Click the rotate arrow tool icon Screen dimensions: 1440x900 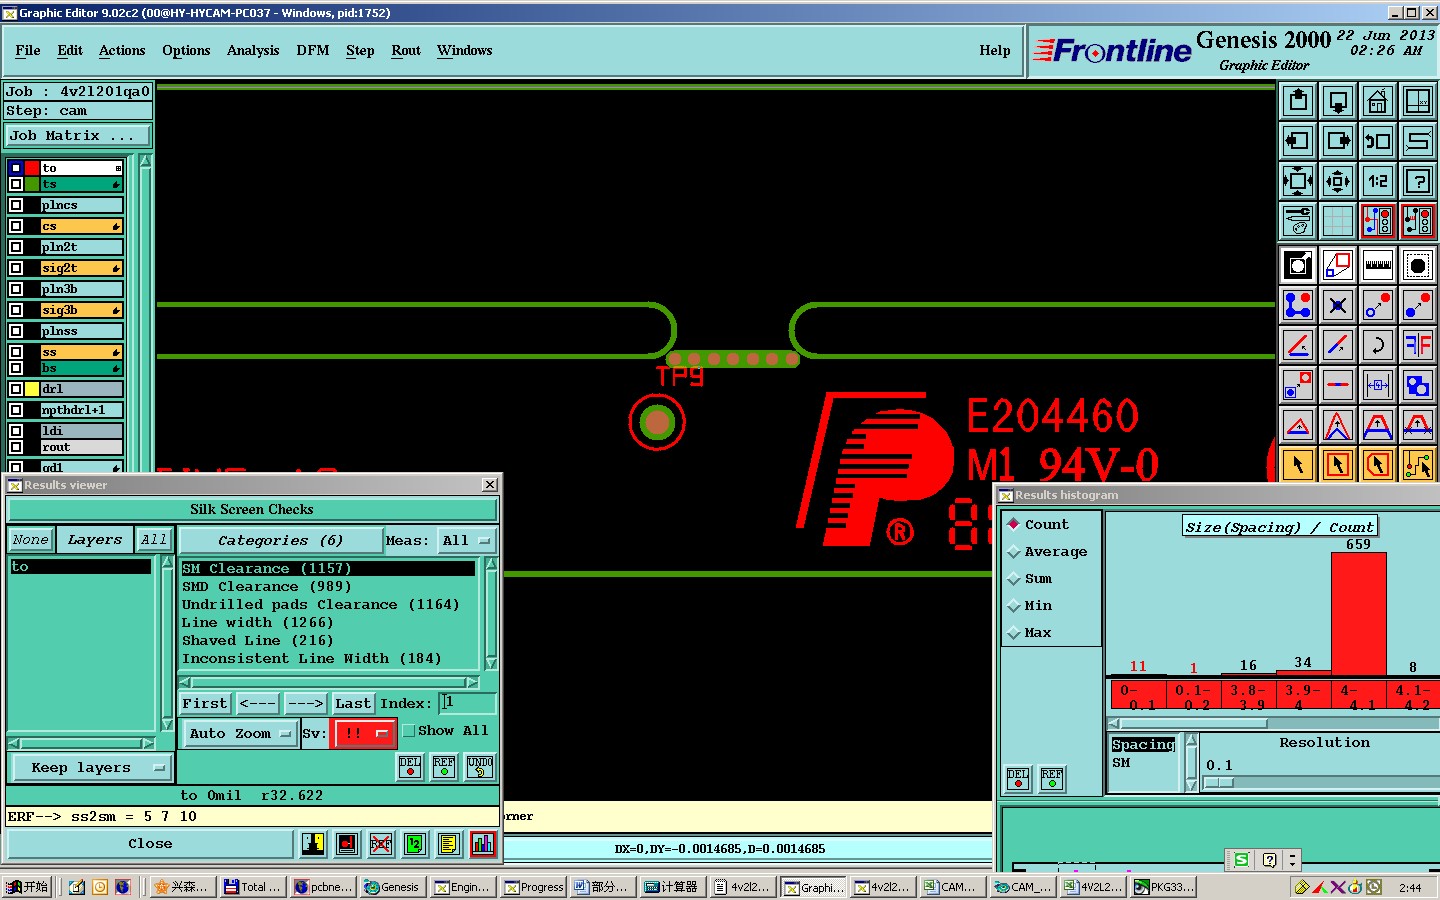coord(1378,345)
